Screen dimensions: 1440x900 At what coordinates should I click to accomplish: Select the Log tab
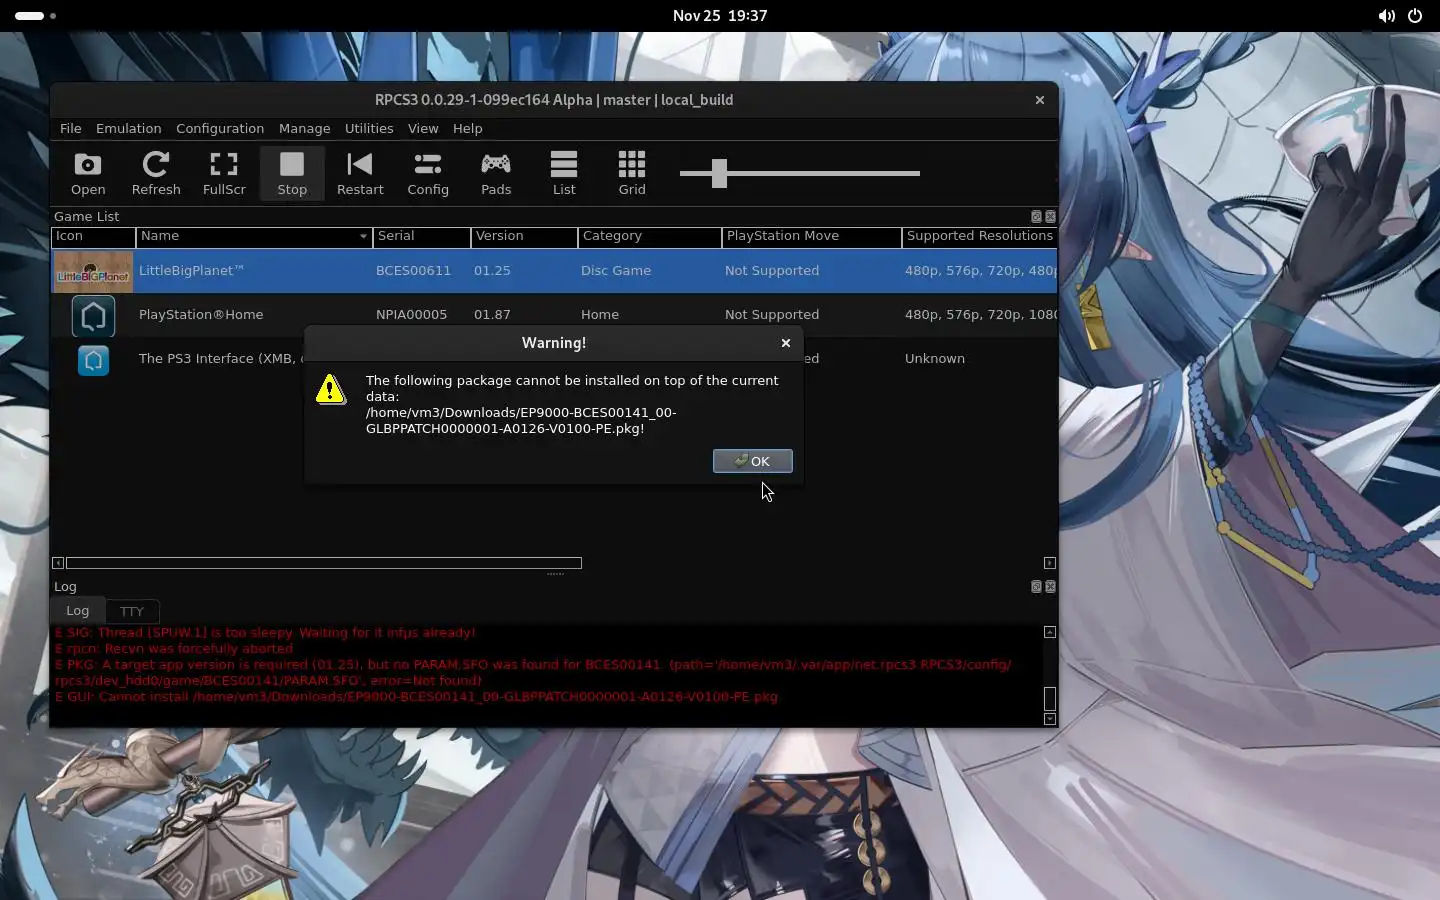click(x=77, y=610)
